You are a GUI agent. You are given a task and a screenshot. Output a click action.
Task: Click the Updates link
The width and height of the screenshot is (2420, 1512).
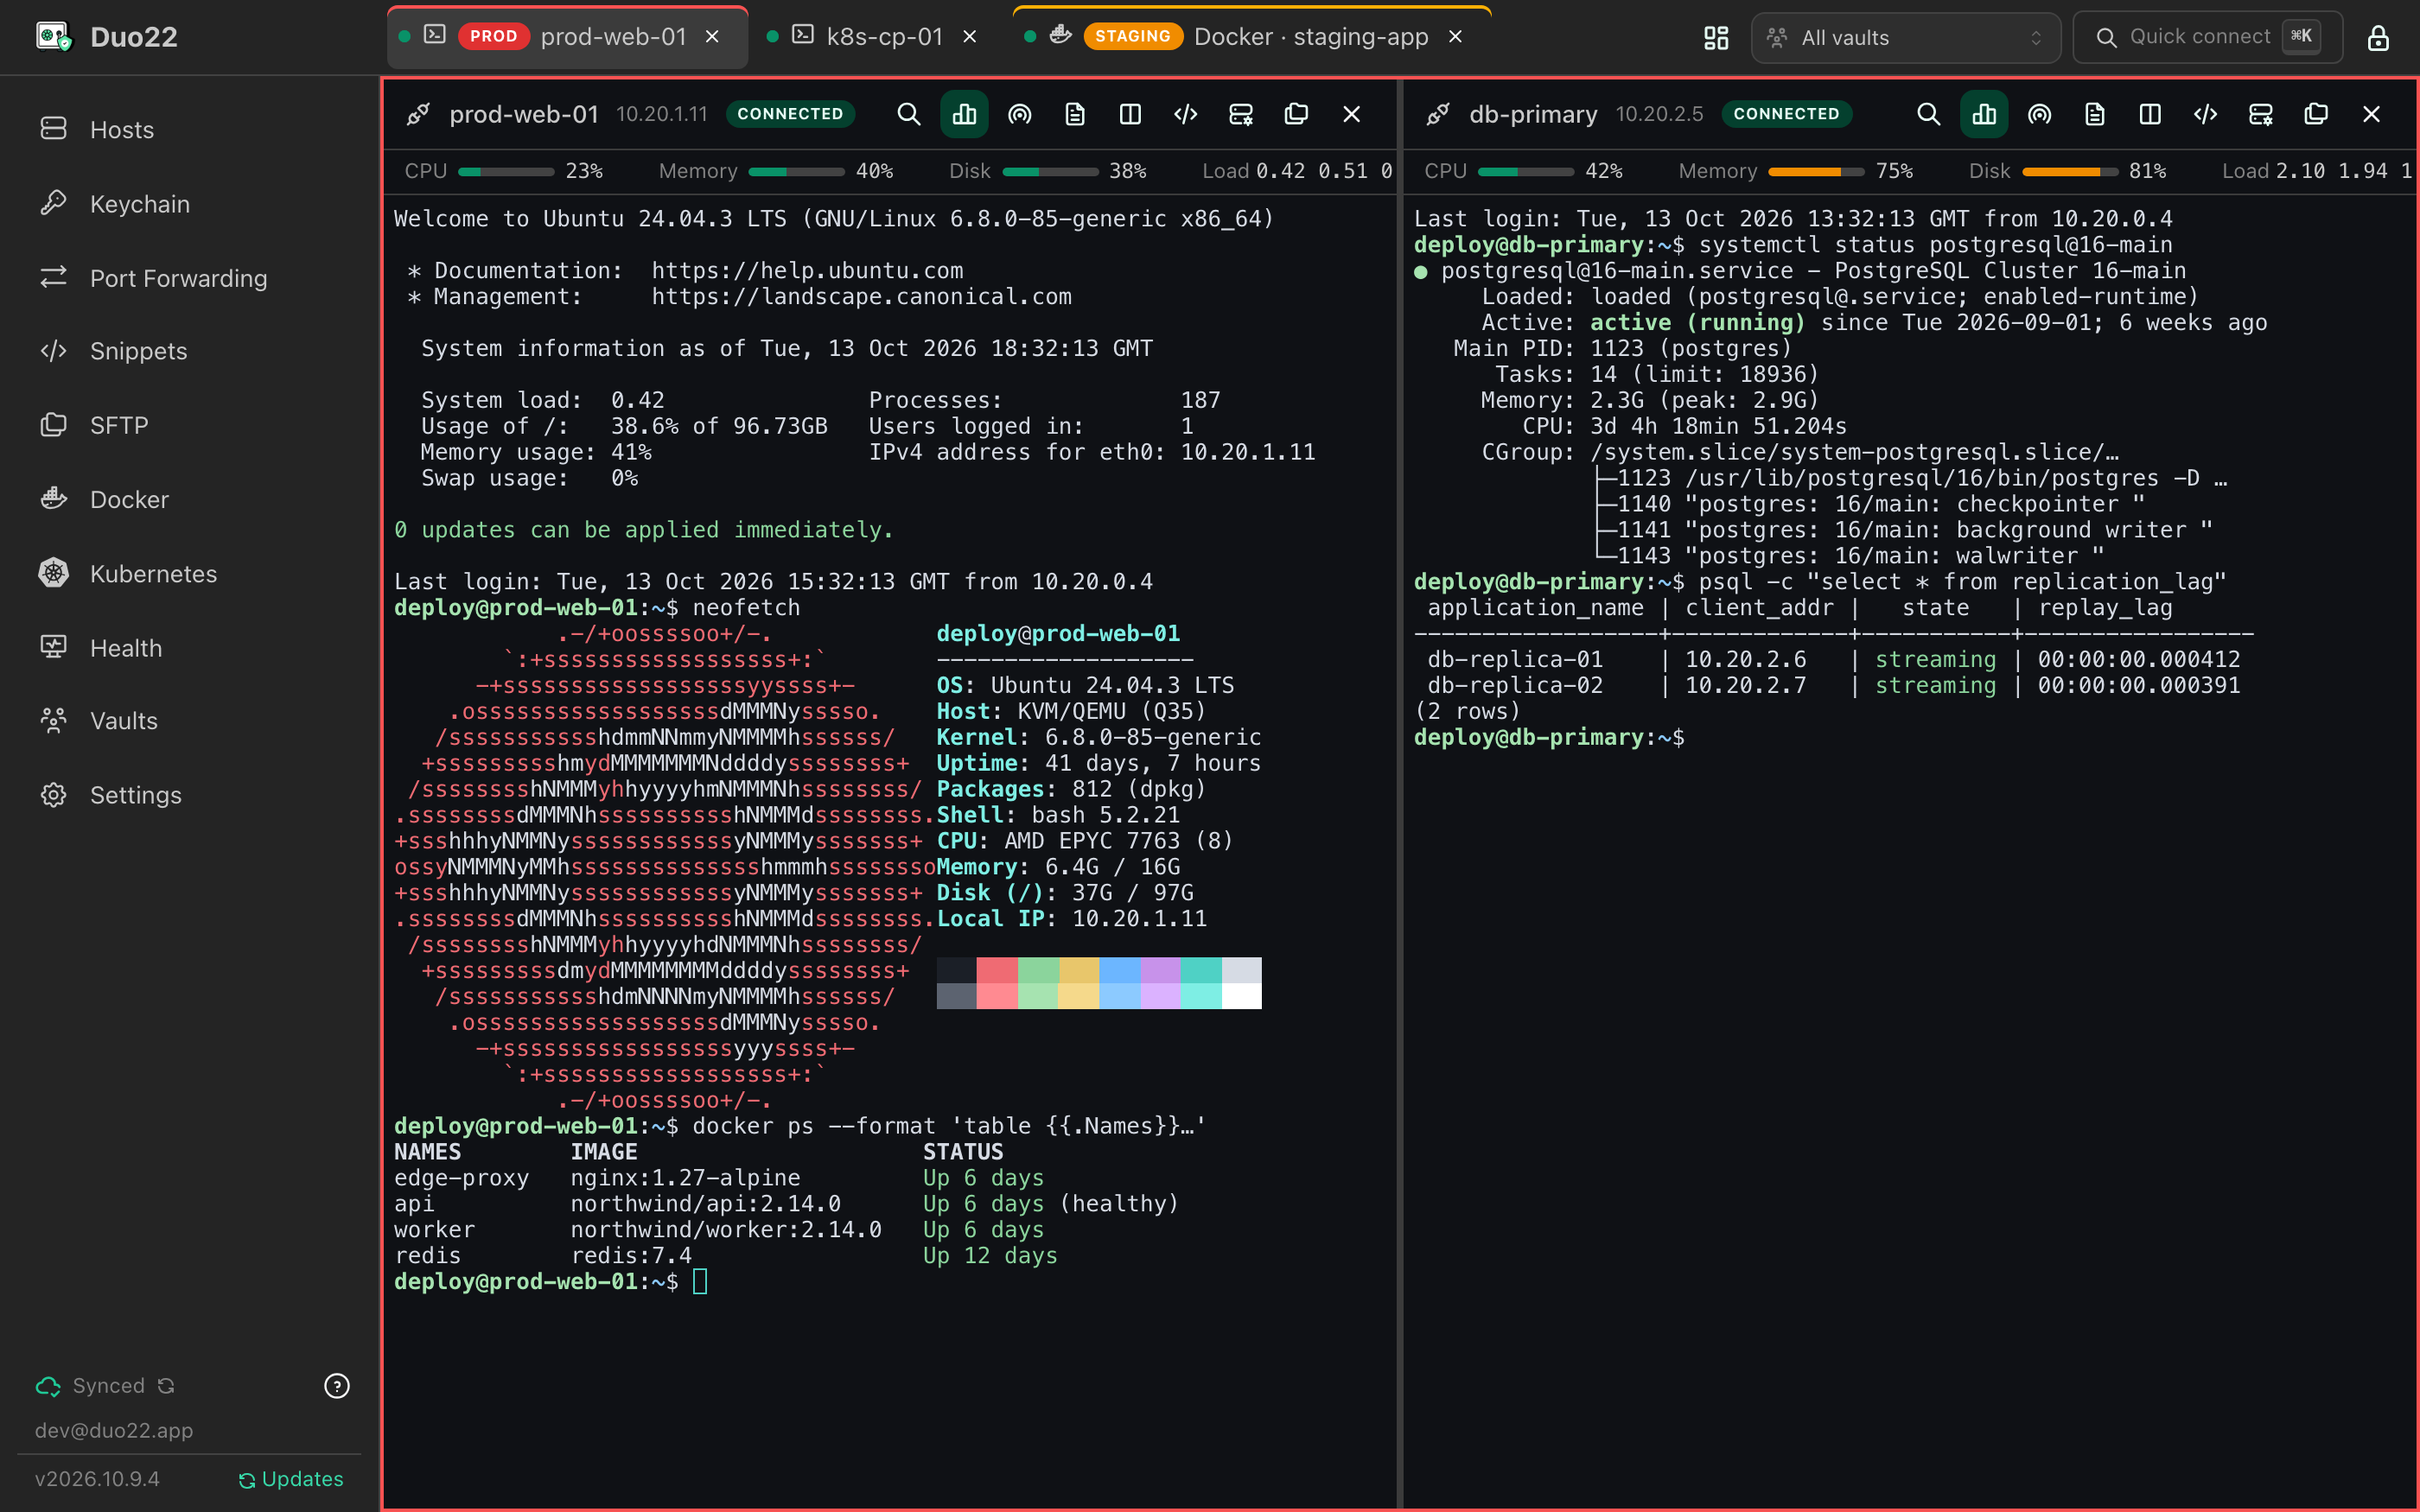[x=291, y=1479]
